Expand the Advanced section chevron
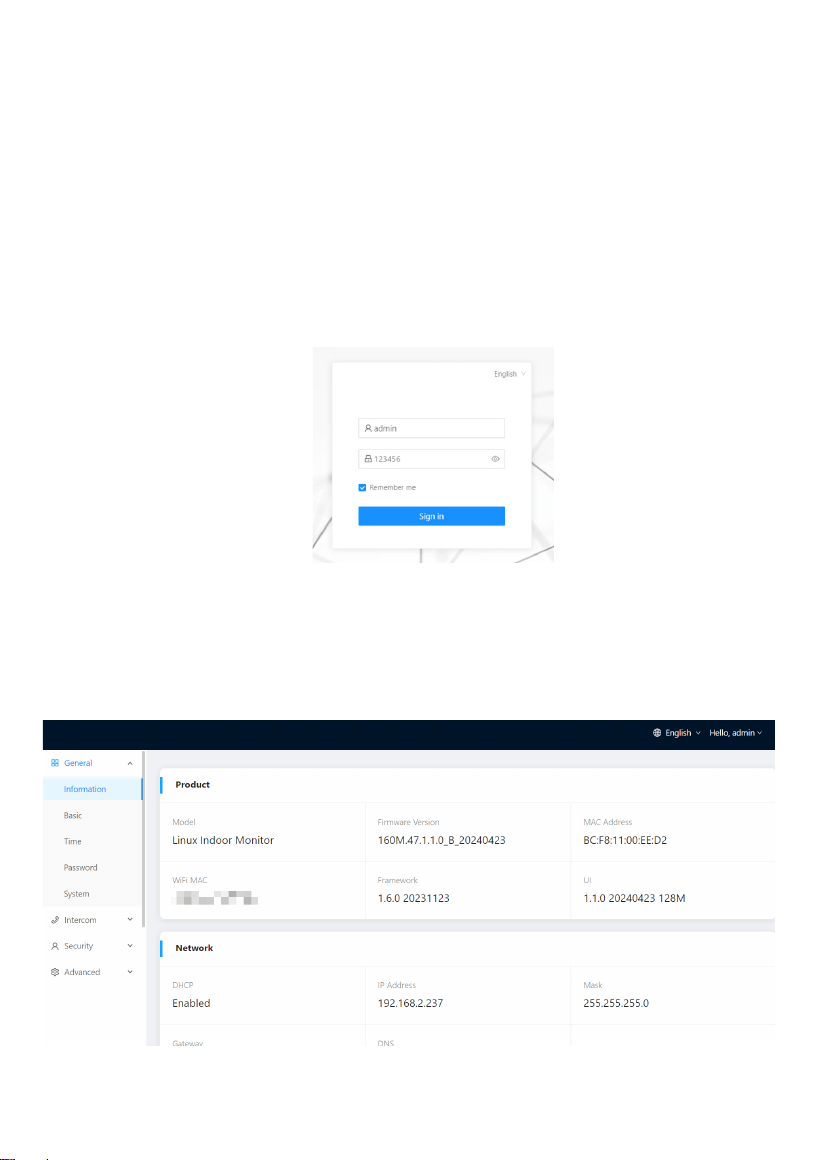The height and width of the screenshot is (1160, 820). point(130,972)
